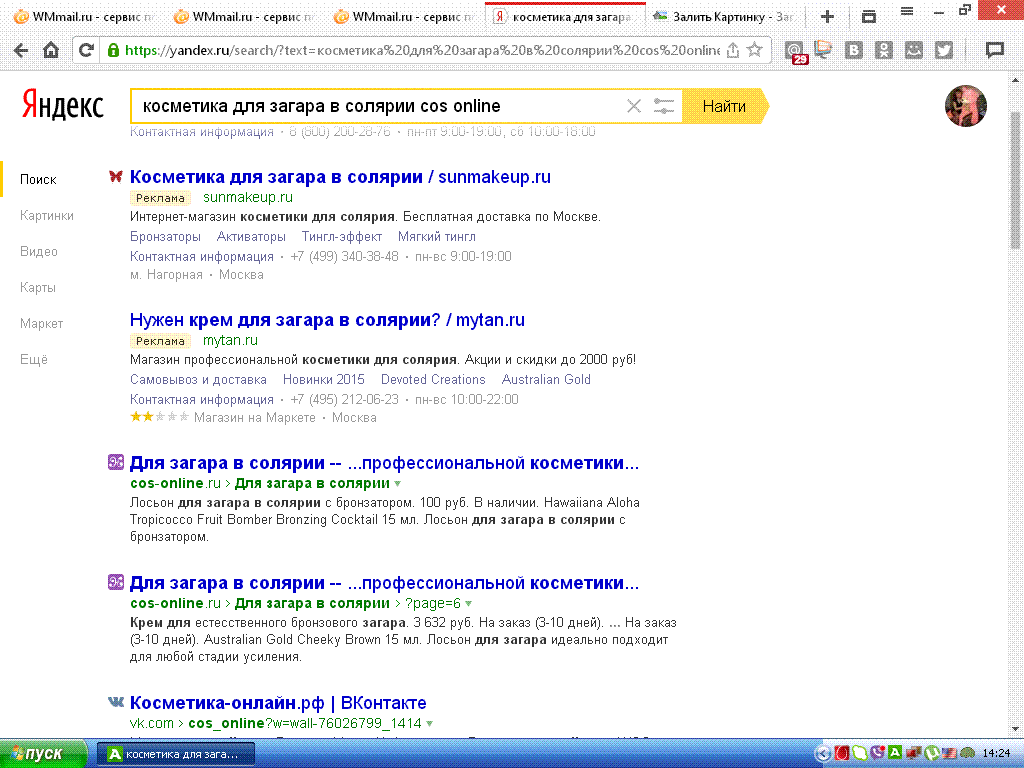Open the Новинки 2015 sitelink
Viewport: 1024px width, 768px height.
[x=323, y=379]
